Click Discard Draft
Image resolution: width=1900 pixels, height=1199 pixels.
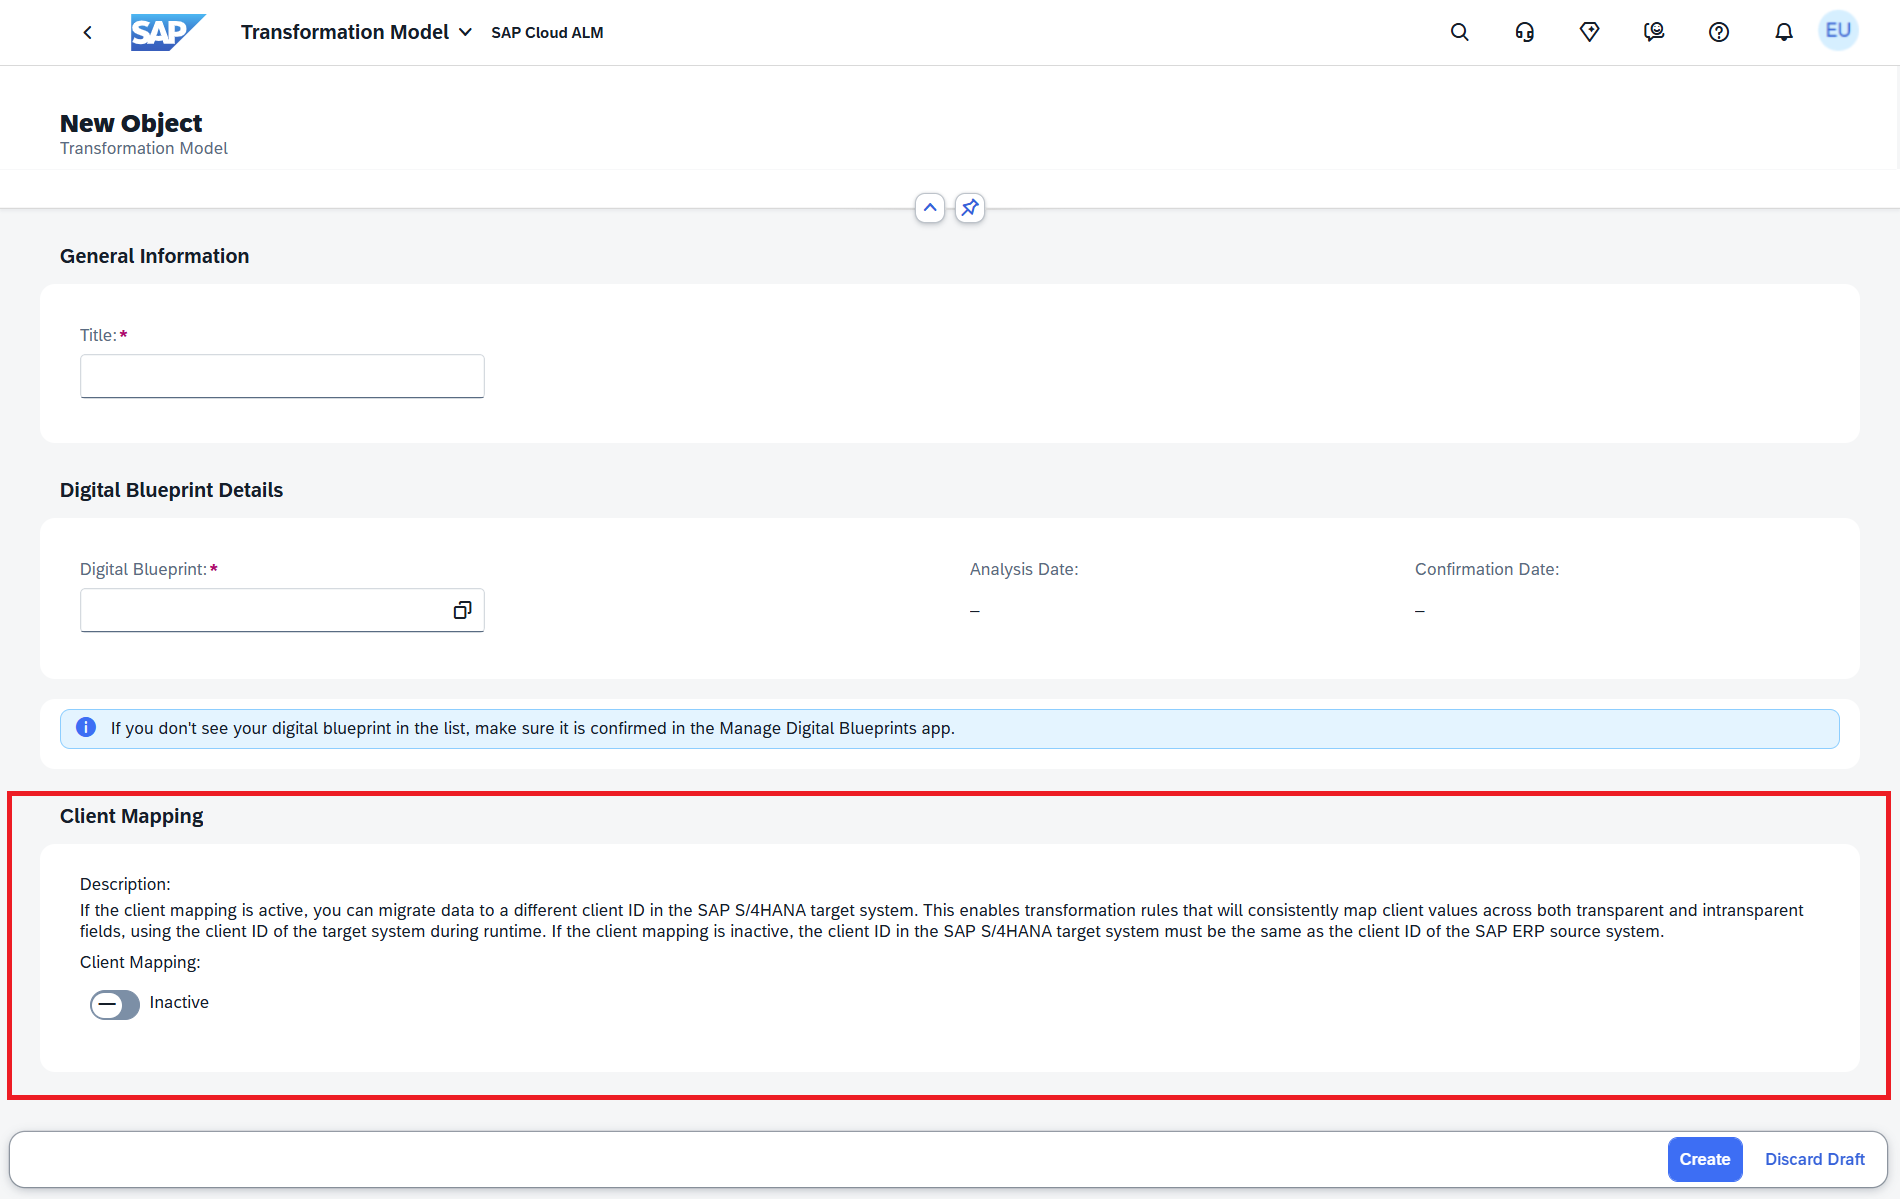[1814, 1159]
